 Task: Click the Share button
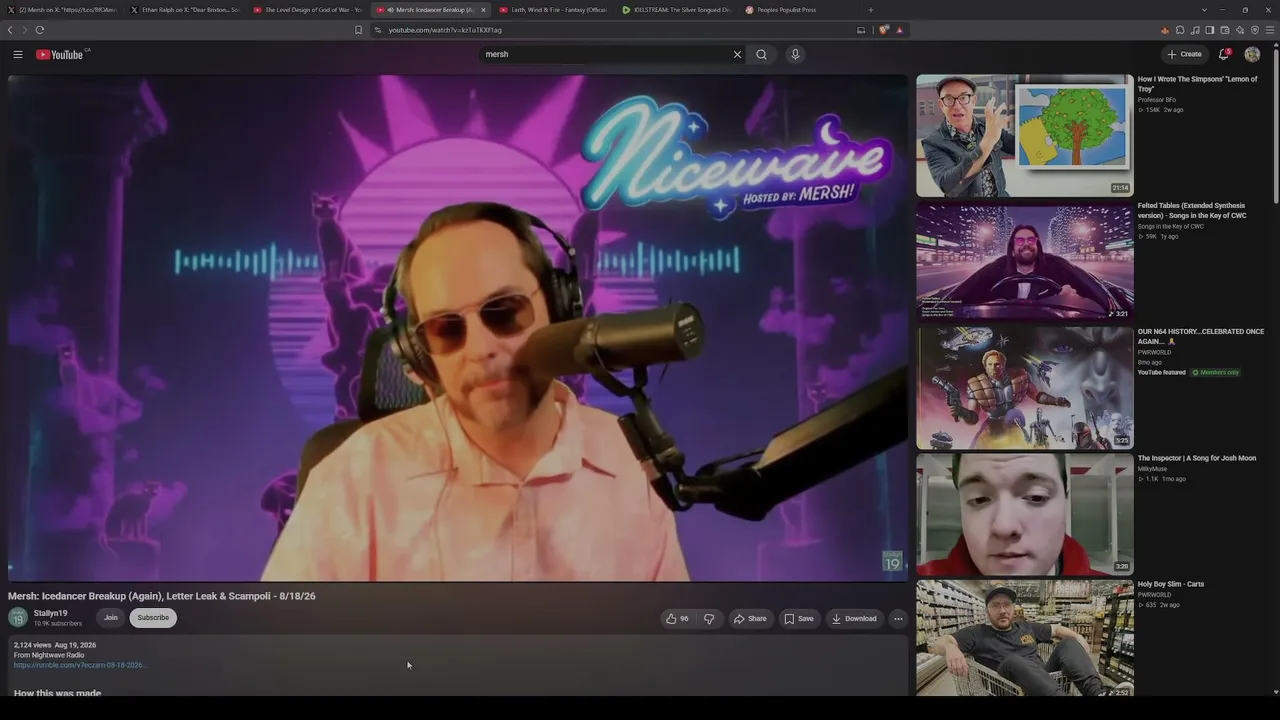tap(750, 618)
